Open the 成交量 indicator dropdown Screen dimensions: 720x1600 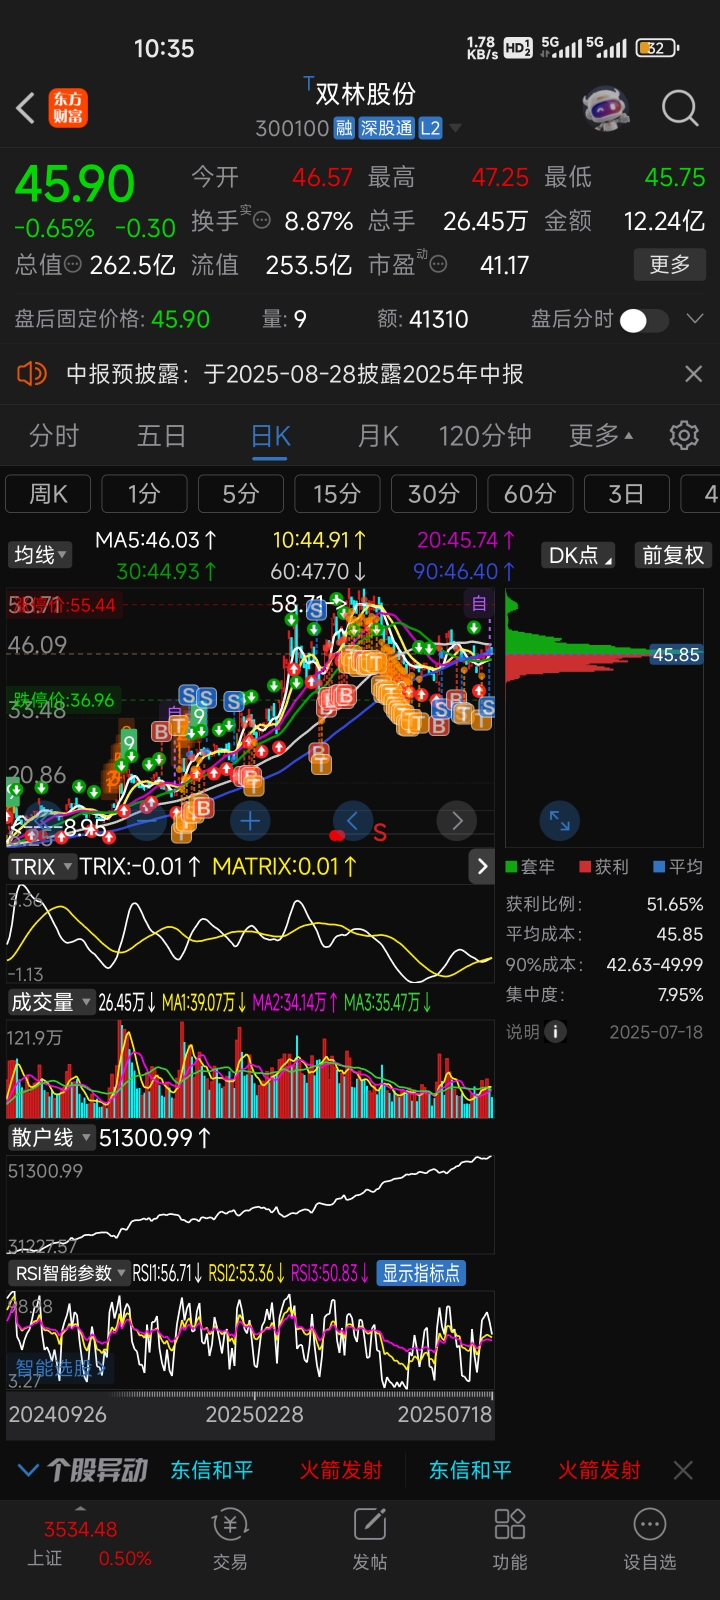click(50, 1002)
